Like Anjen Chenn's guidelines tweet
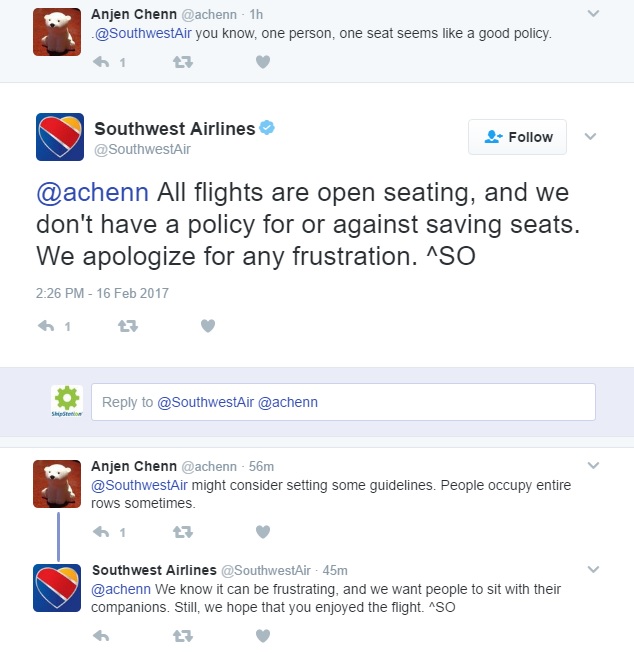The height and width of the screenshot is (653, 634). pos(263,532)
